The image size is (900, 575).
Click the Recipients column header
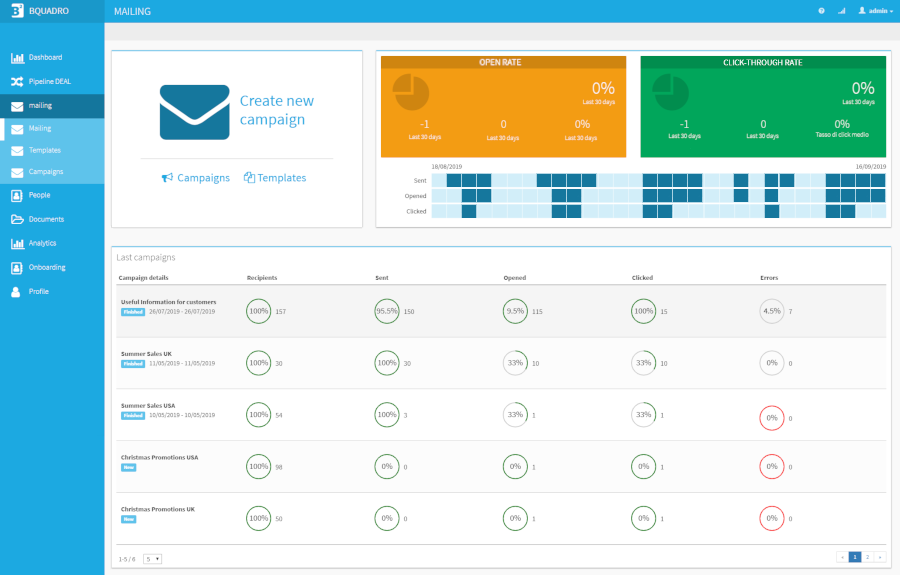click(x=262, y=278)
